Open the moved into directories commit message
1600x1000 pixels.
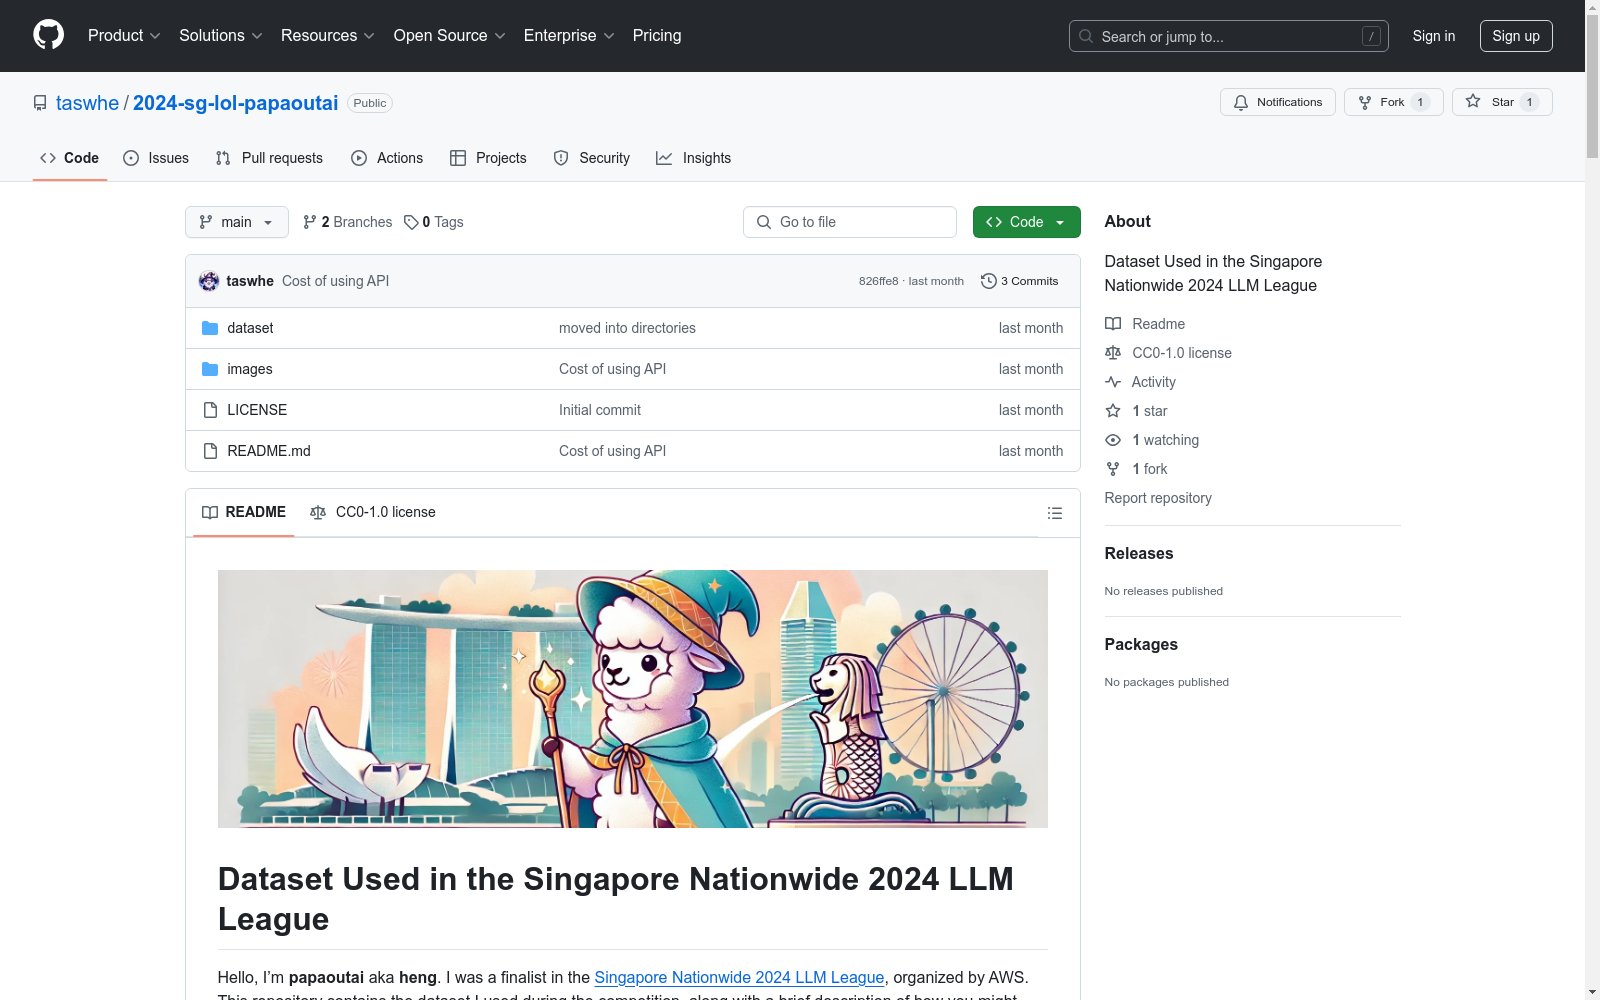tap(627, 328)
